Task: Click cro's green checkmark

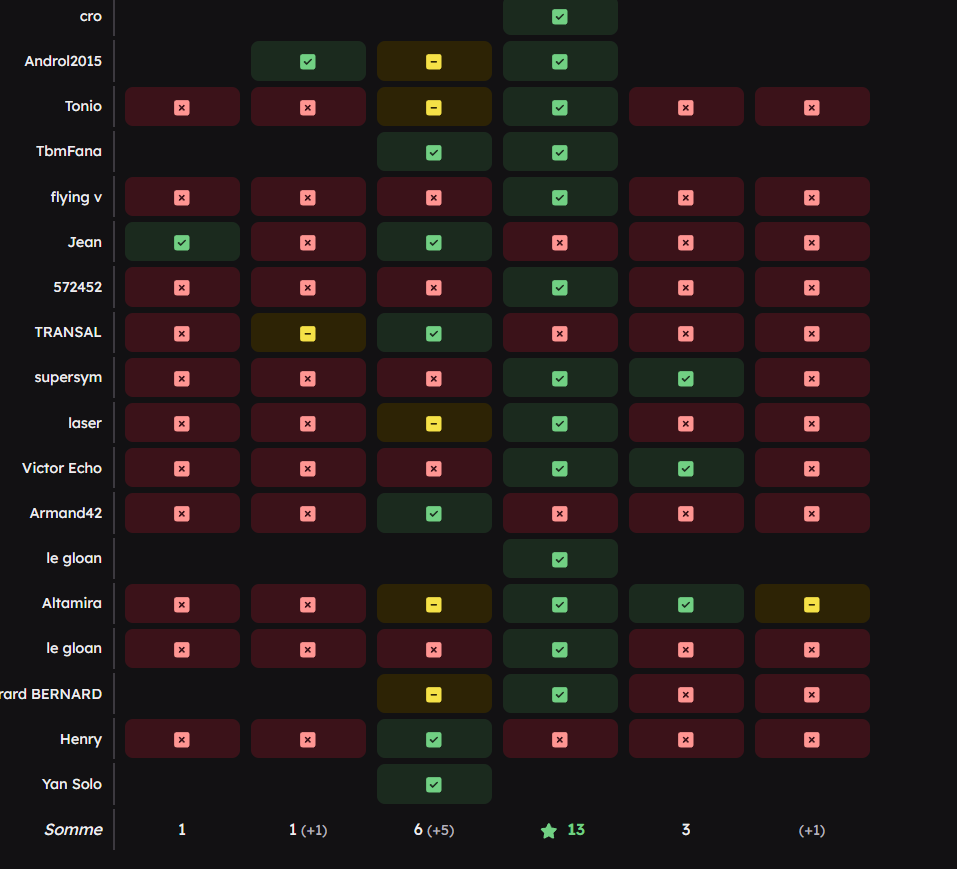Action: coord(560,17)
